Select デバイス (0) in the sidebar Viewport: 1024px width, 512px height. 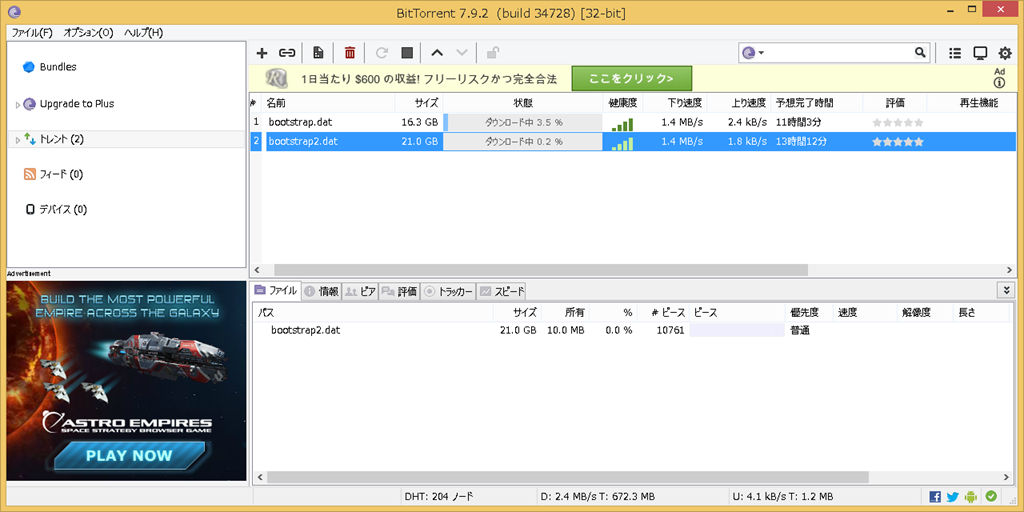63,209
